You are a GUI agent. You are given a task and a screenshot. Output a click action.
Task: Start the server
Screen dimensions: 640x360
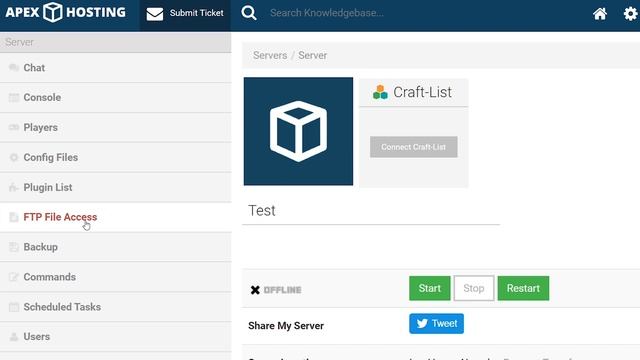click(430, 288)
